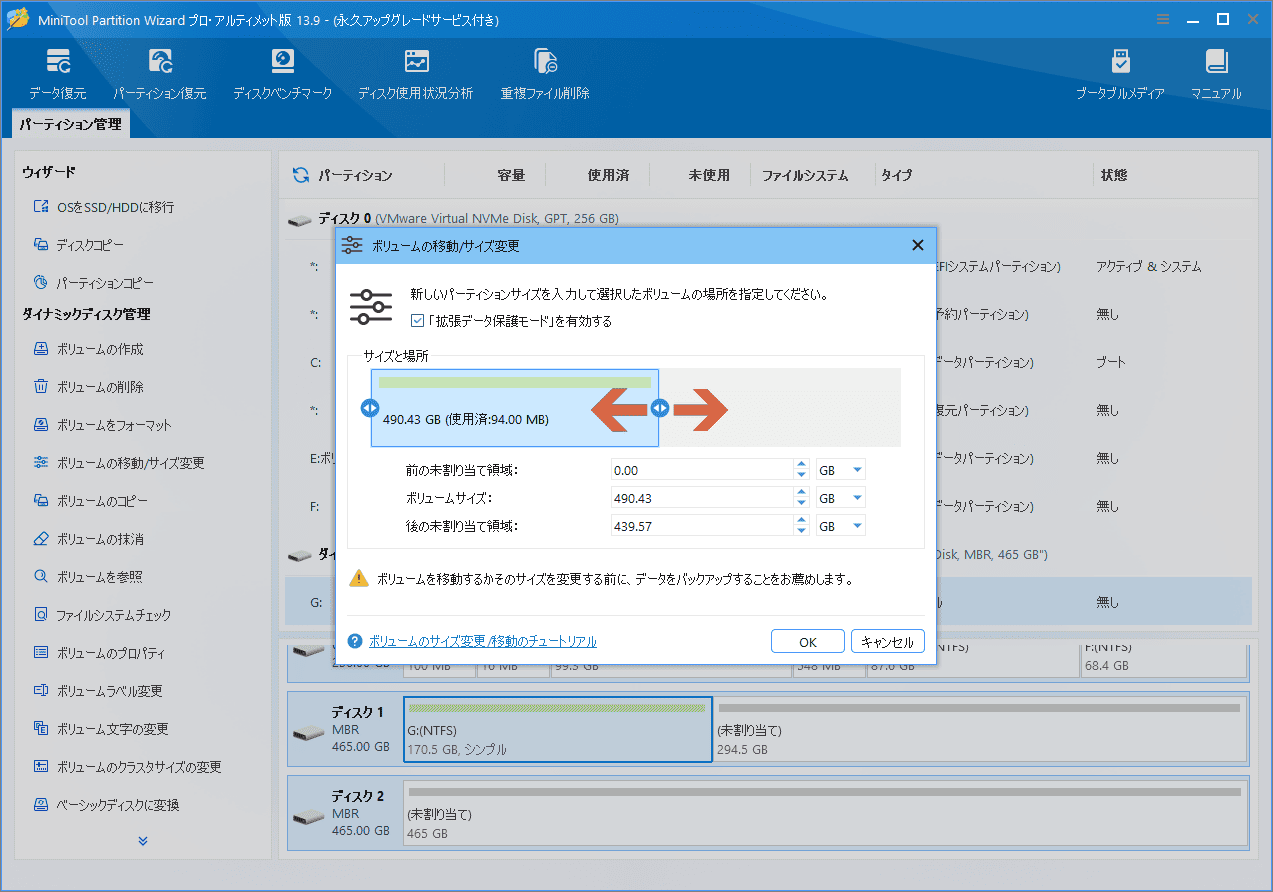1273x892 pixels.
Task: Open the マニュアル
Action: pyautogui.click(x=1216, y=75)
